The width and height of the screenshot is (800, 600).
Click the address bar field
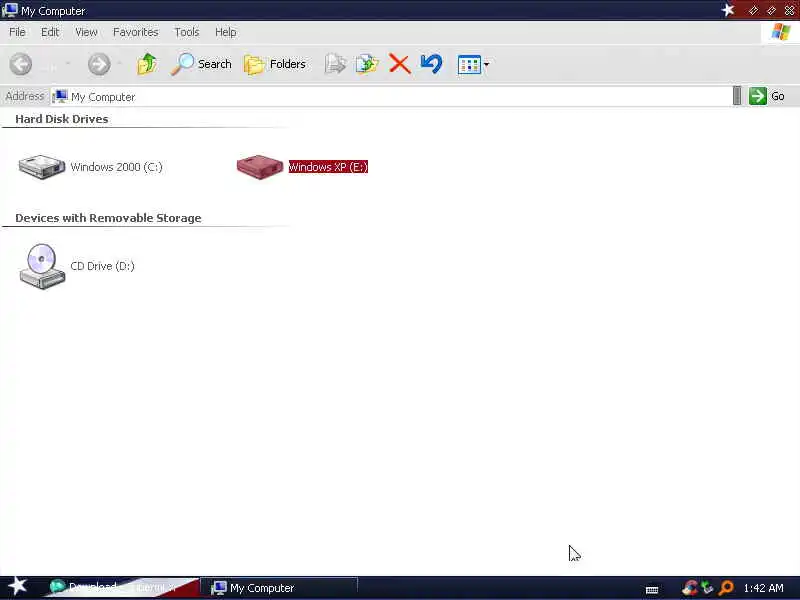[390, 96]
